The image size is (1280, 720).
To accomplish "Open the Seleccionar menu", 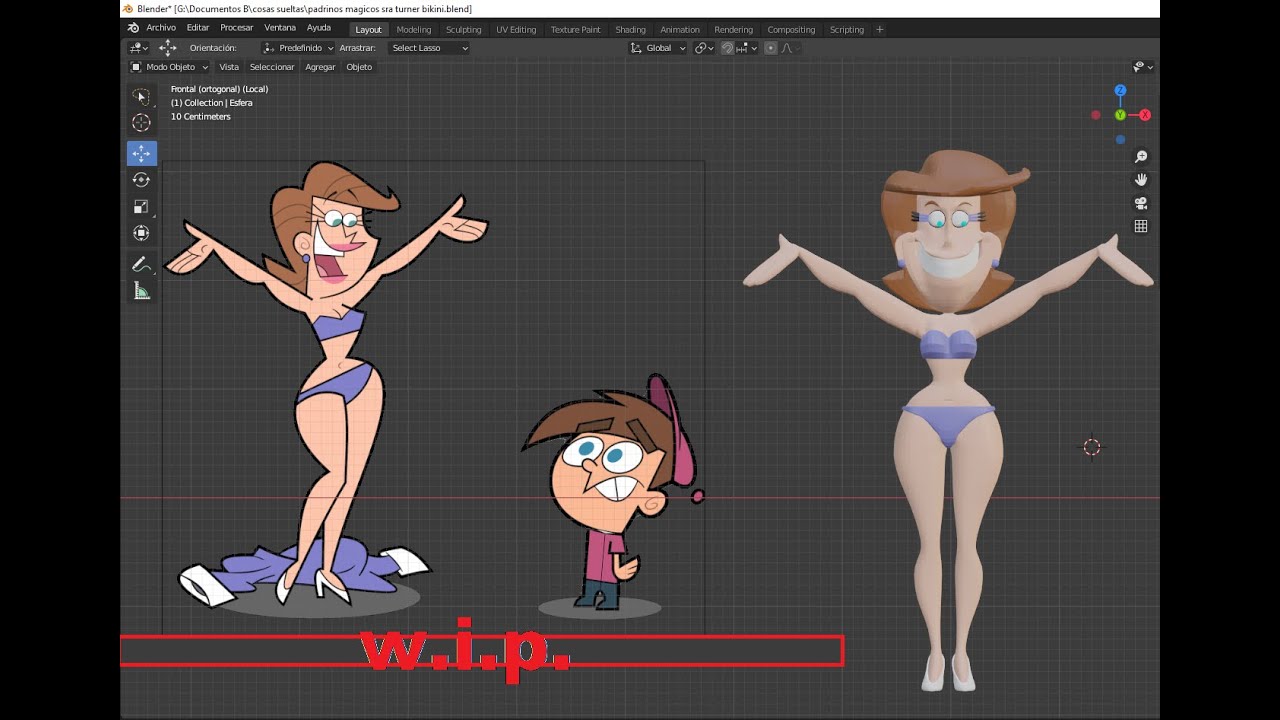I will pos(272,67).
